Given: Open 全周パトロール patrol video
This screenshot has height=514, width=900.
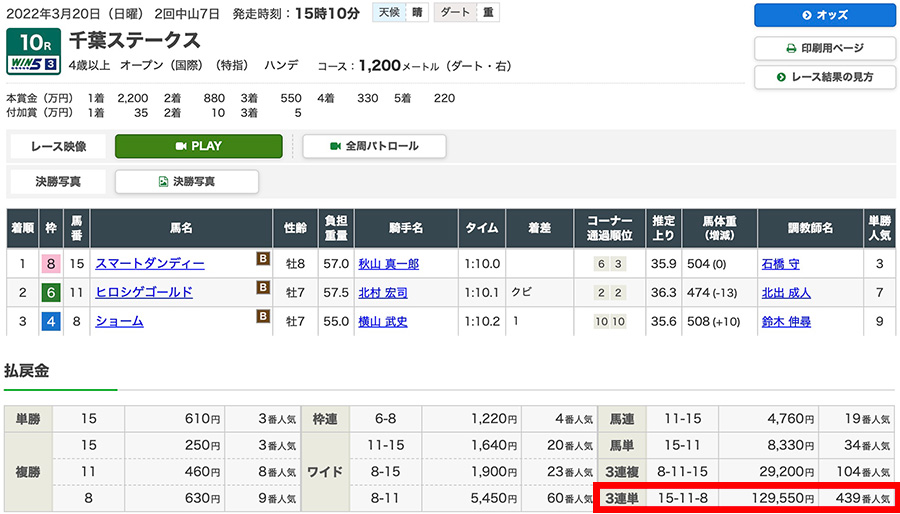Looking at the screenshot, I should coord(374,146).
